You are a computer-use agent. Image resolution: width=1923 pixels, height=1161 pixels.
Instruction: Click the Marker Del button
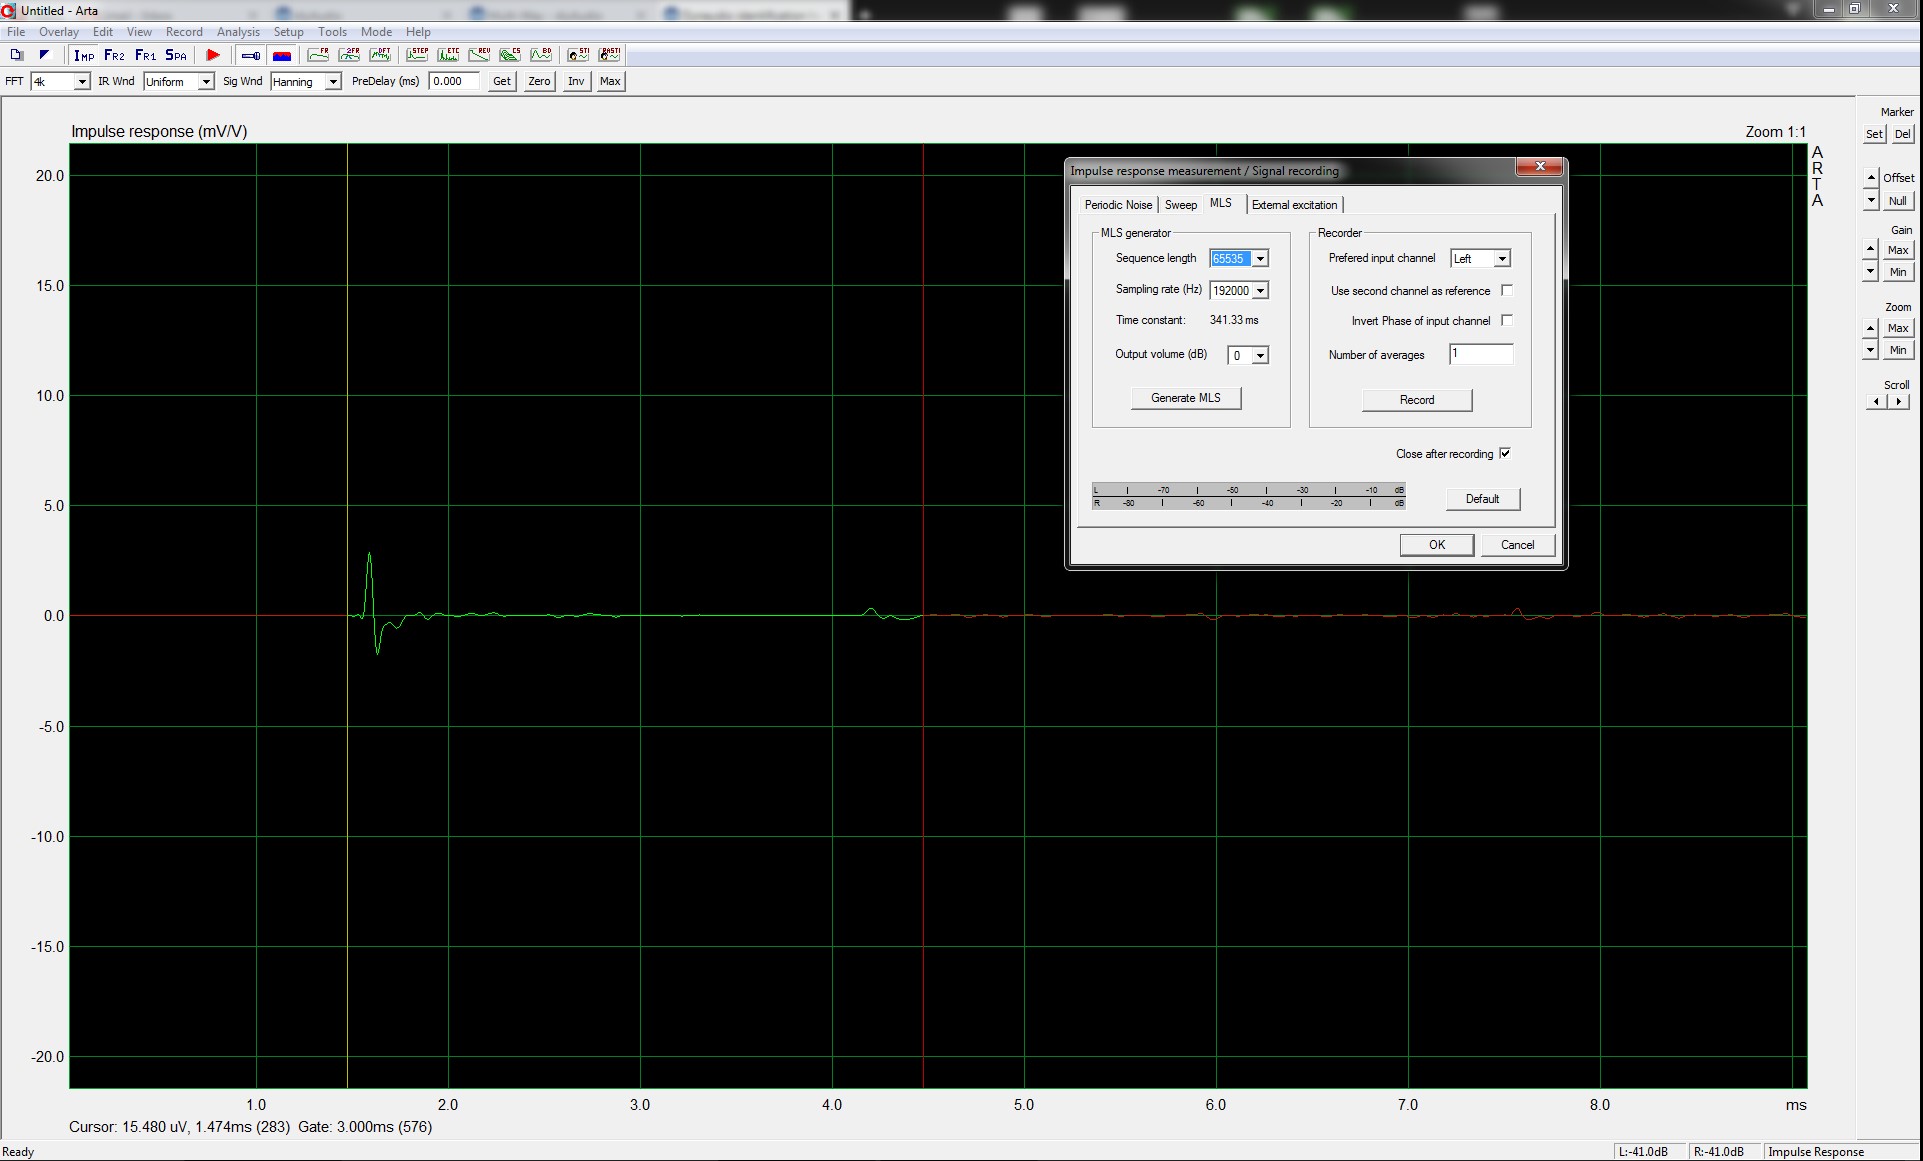click(x=1902, y=134)
